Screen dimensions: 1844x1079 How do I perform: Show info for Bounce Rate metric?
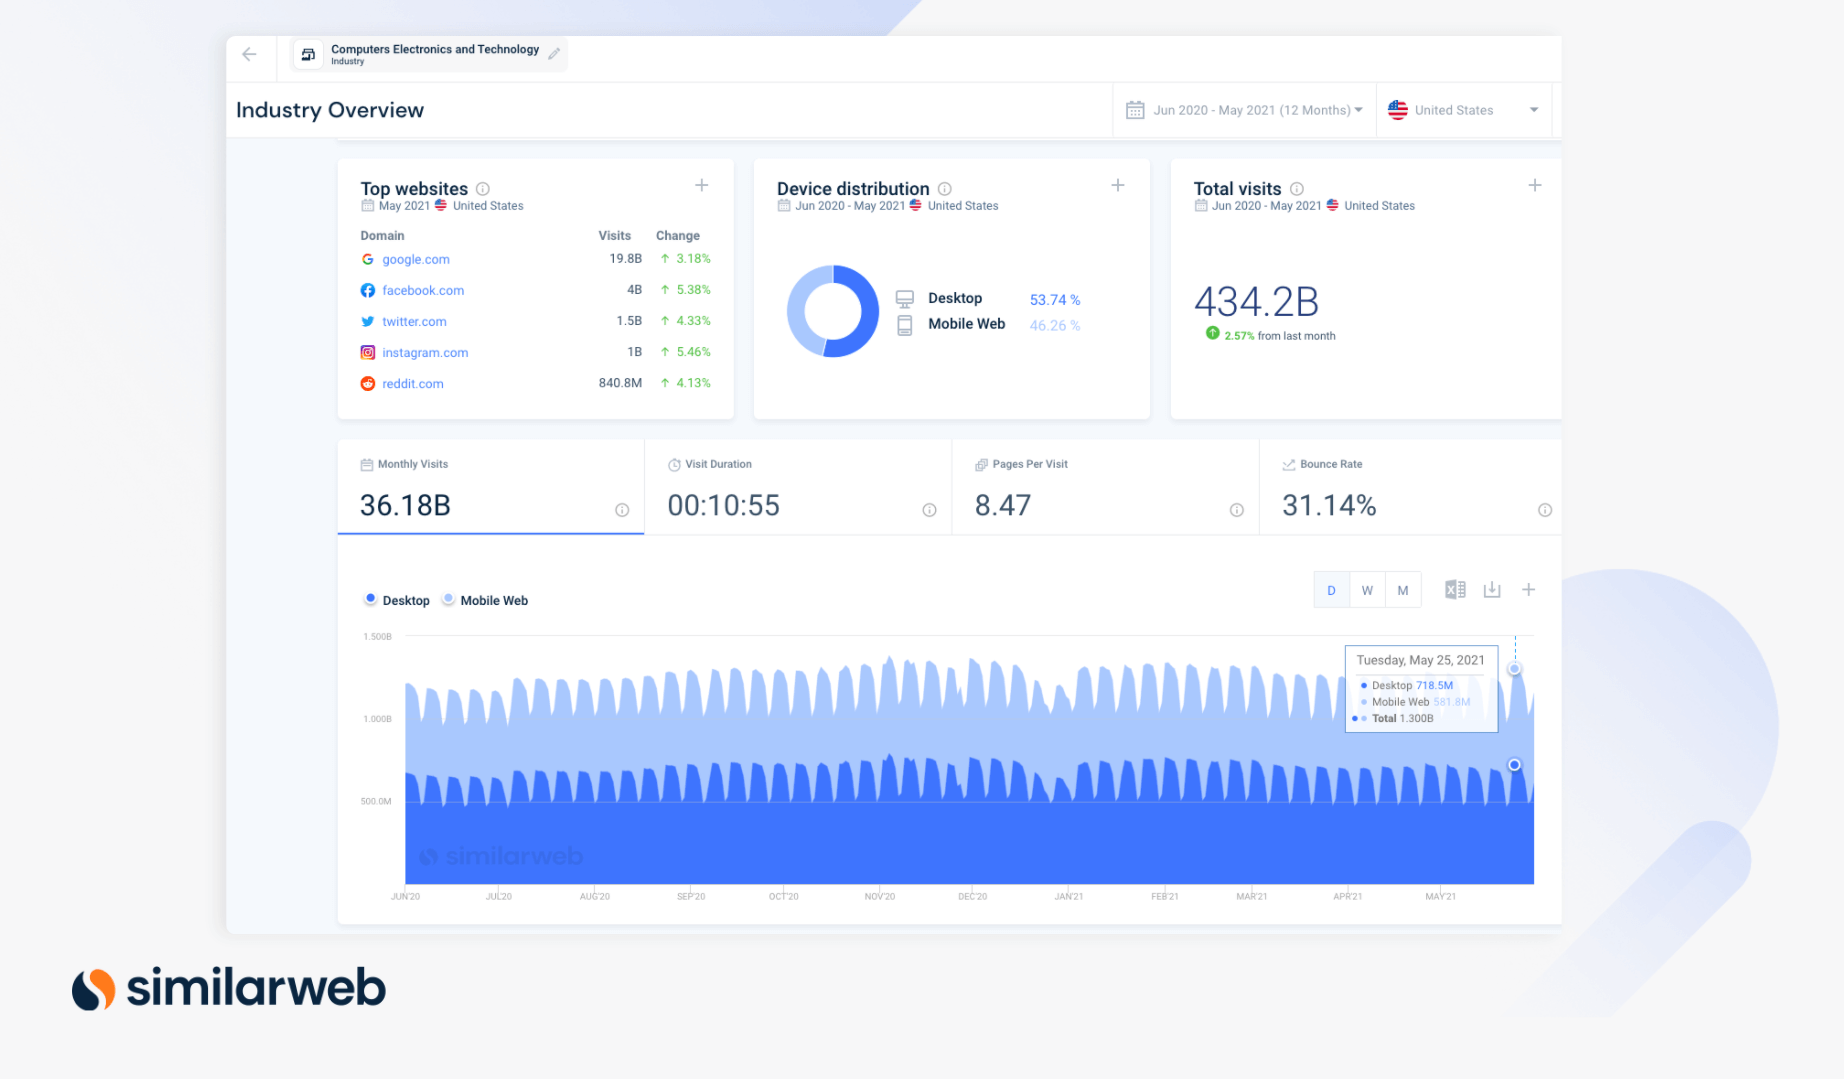tap(1545, 510)
